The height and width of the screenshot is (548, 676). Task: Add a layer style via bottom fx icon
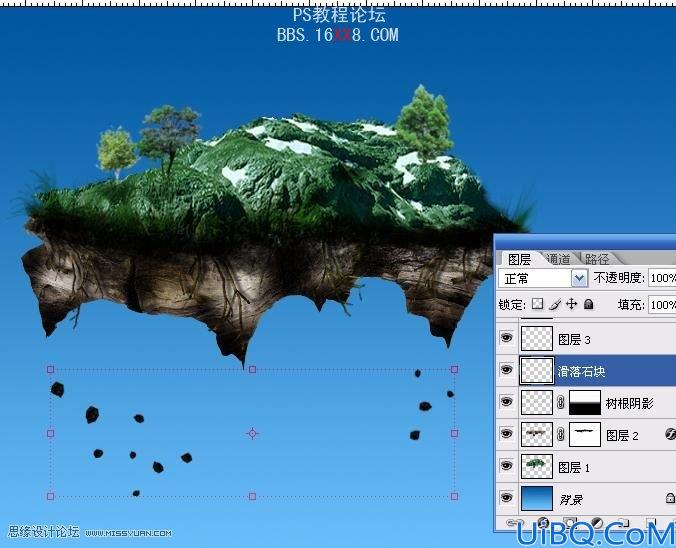click(x=543, y=523)
